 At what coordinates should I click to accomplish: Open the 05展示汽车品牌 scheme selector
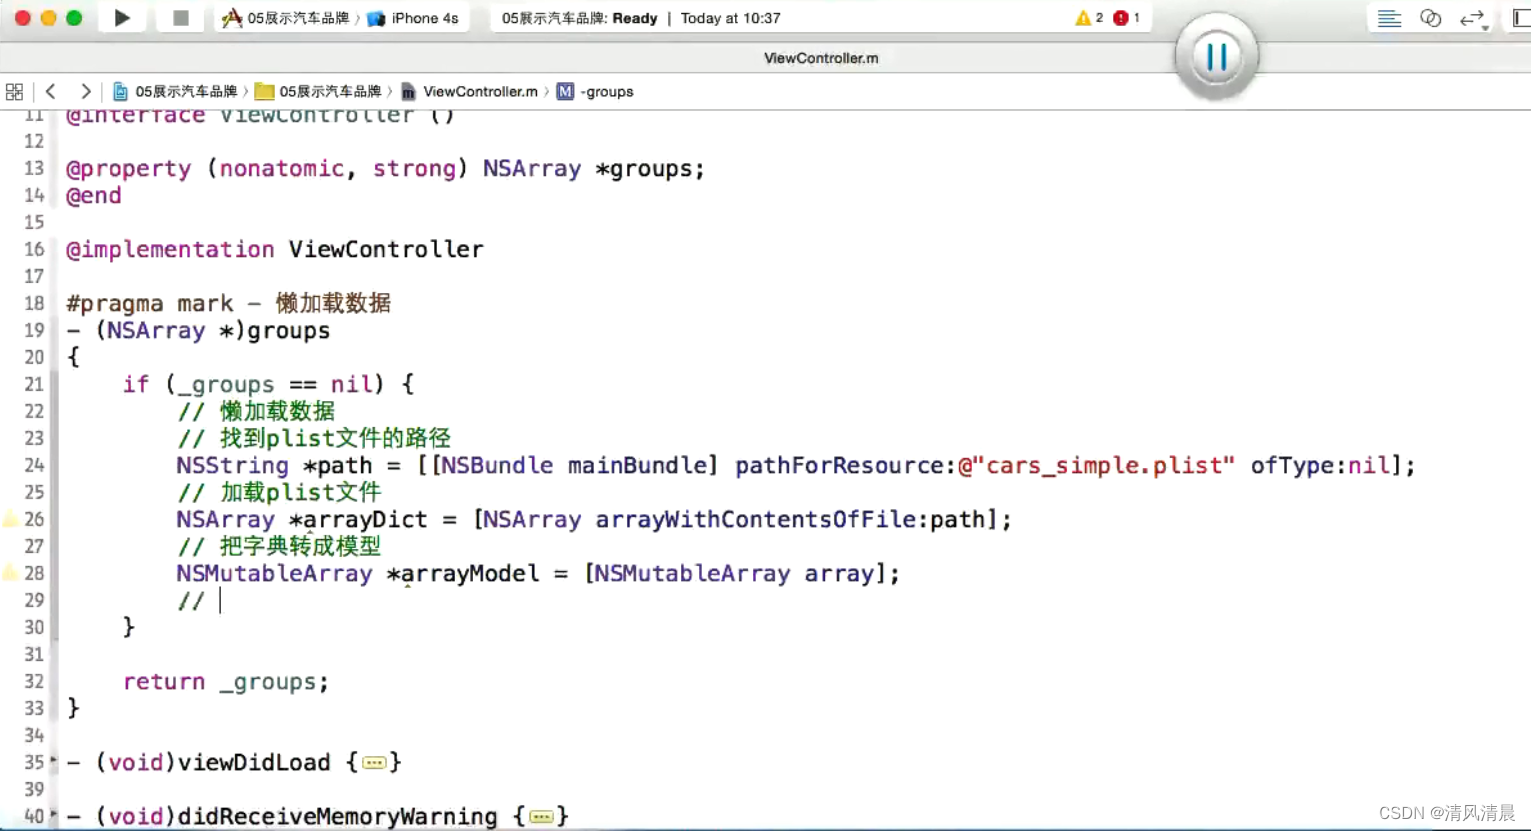pyautogui.click(x=287, y=18)
